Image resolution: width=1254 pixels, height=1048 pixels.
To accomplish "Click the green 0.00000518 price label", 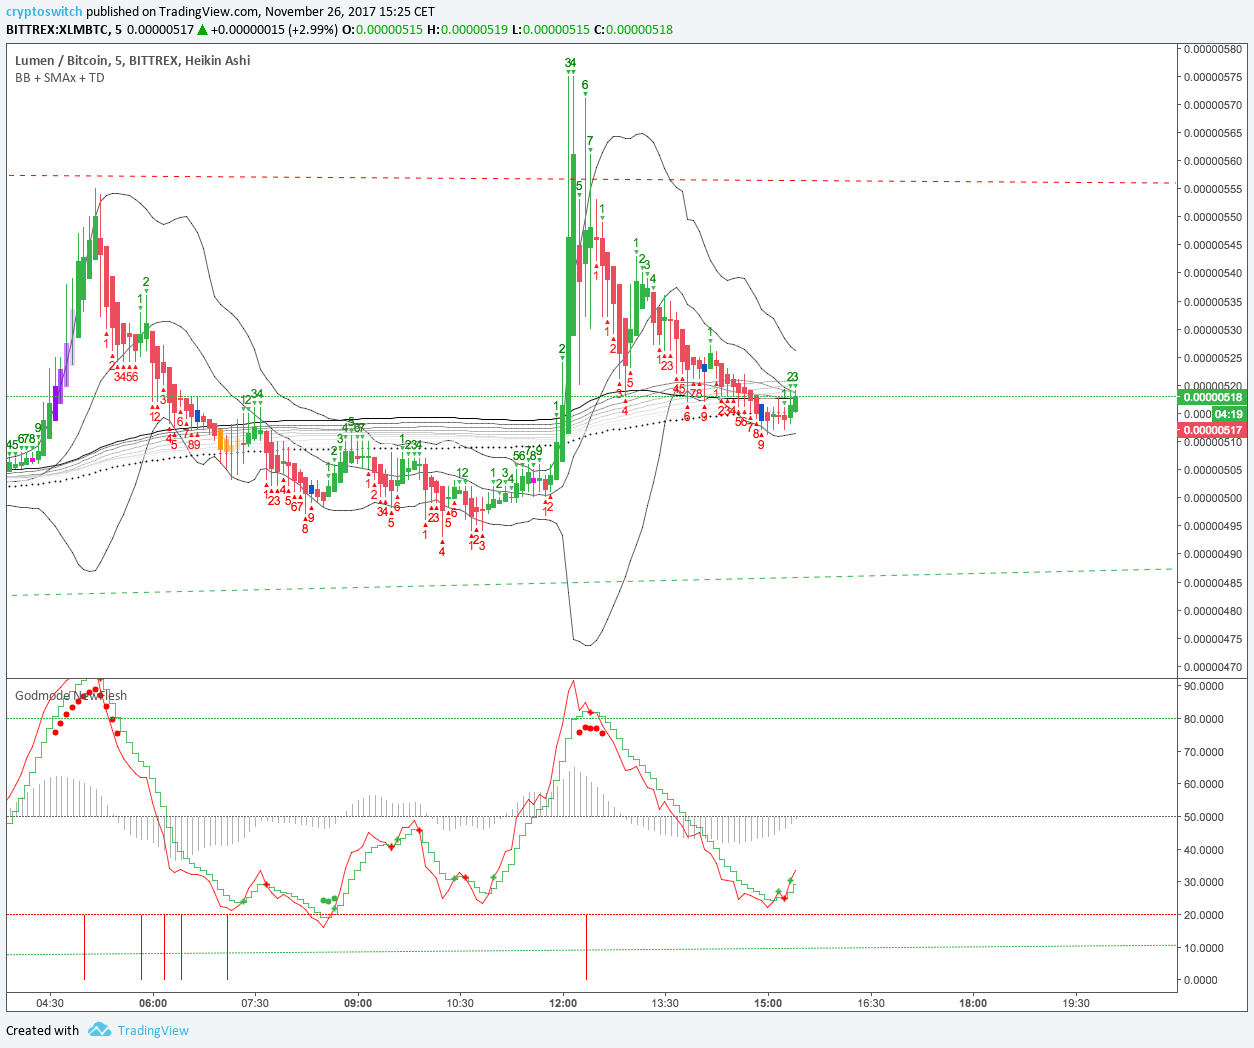I will click(1213, 397).
